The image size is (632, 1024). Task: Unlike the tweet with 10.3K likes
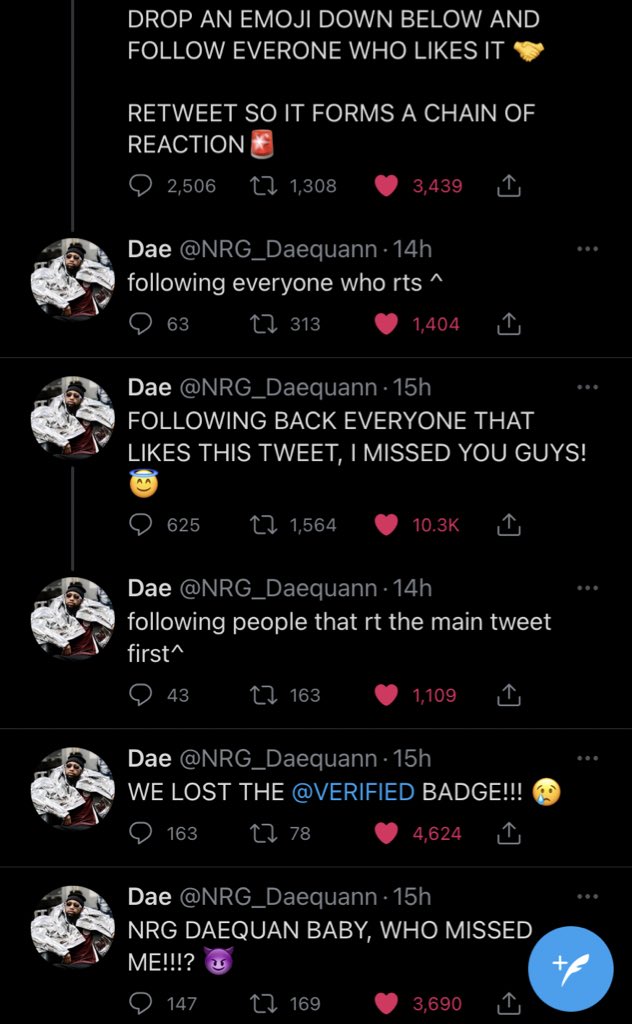click(x=386, y=524)
